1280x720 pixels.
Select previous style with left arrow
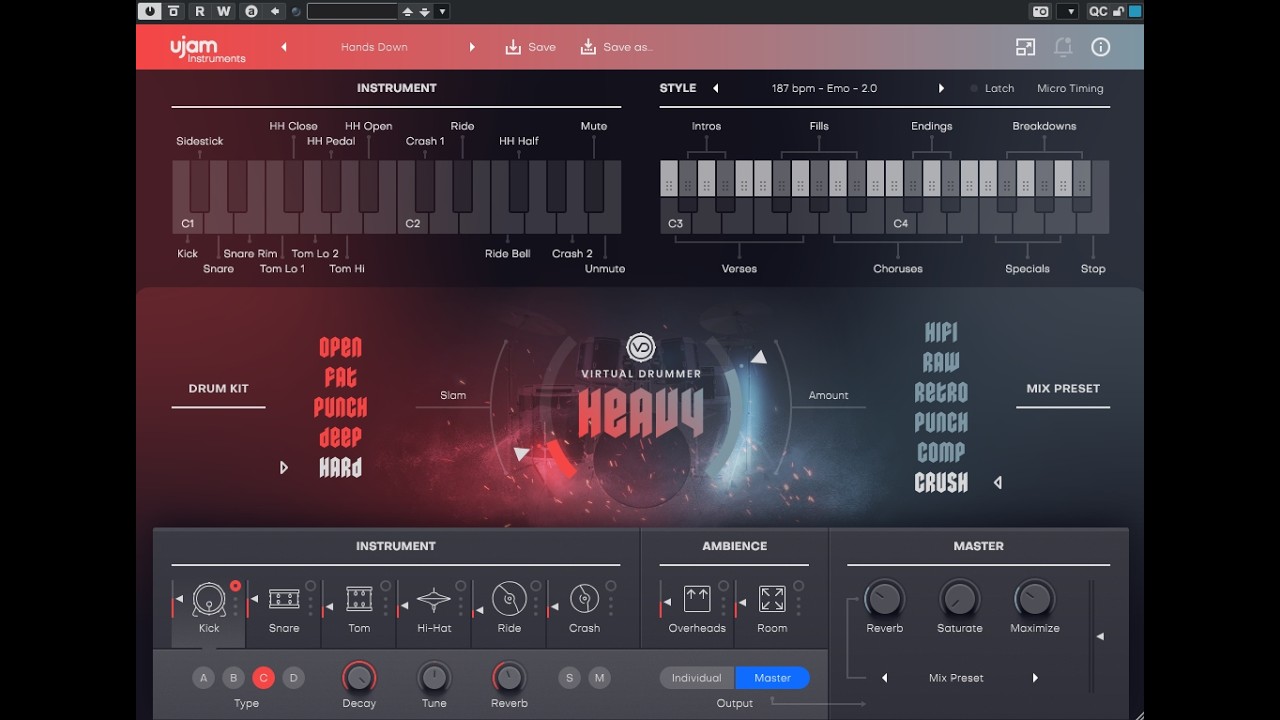(x=716, y=88)
